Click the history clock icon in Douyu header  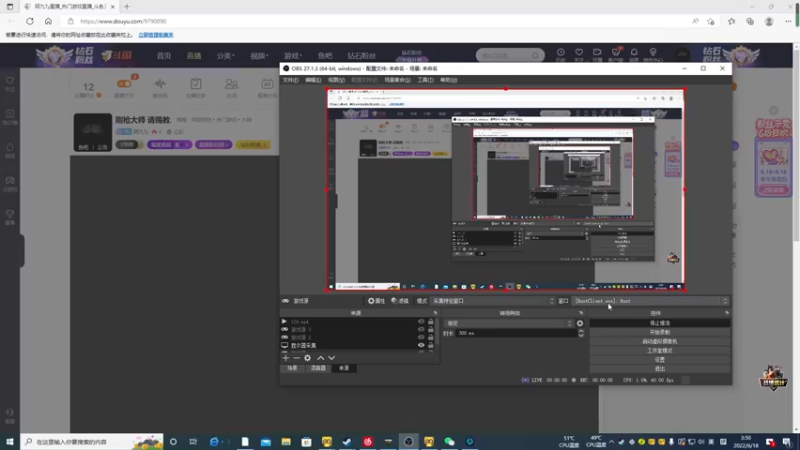pyautogui.click(x=561, y=53)
